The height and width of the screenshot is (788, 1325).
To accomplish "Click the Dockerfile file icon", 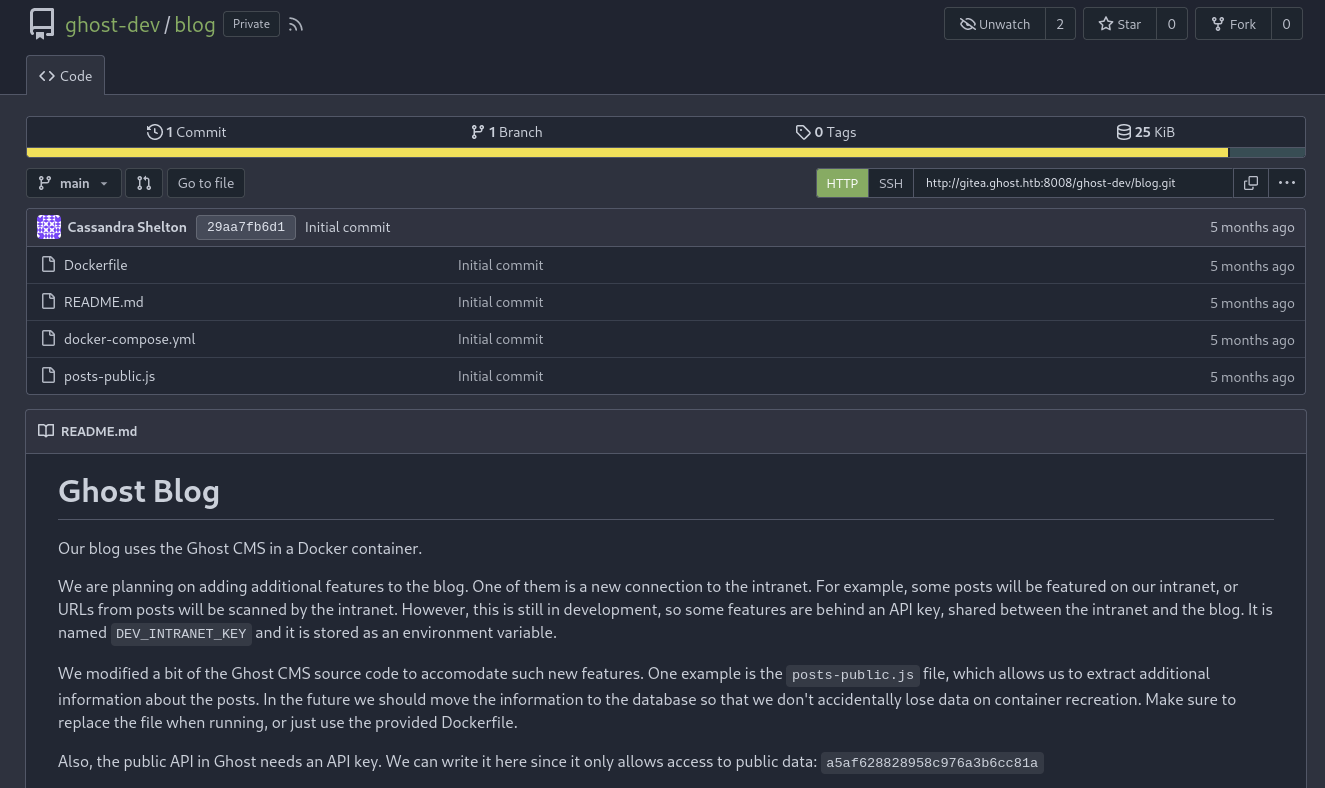I will pyautogui.click(x=48, y=265).
